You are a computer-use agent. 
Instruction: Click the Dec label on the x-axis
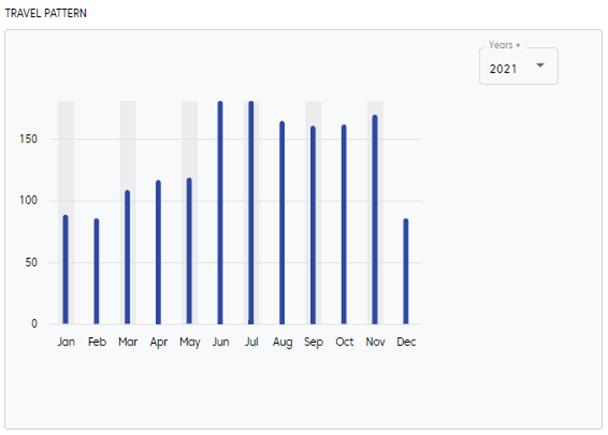coord(406,342)
